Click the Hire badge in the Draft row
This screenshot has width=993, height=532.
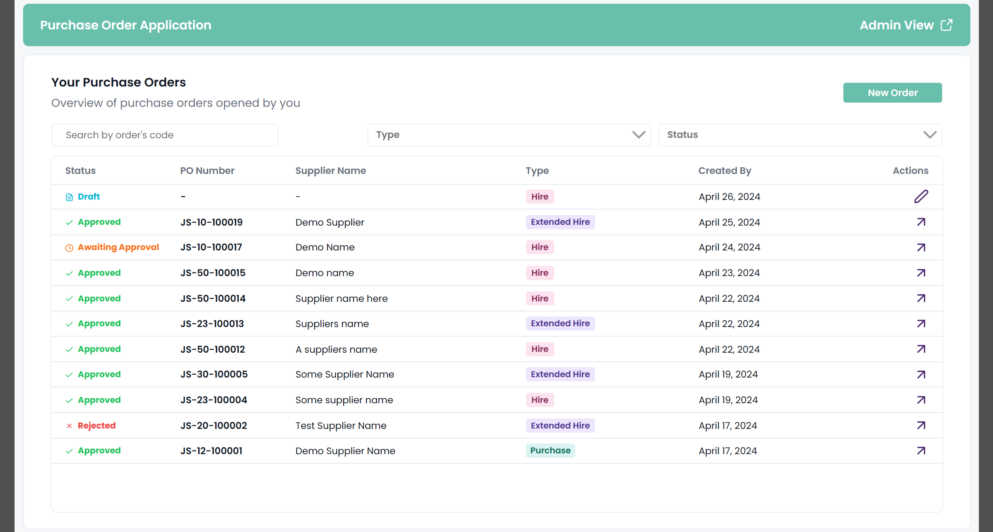click(x=540, y=197)
